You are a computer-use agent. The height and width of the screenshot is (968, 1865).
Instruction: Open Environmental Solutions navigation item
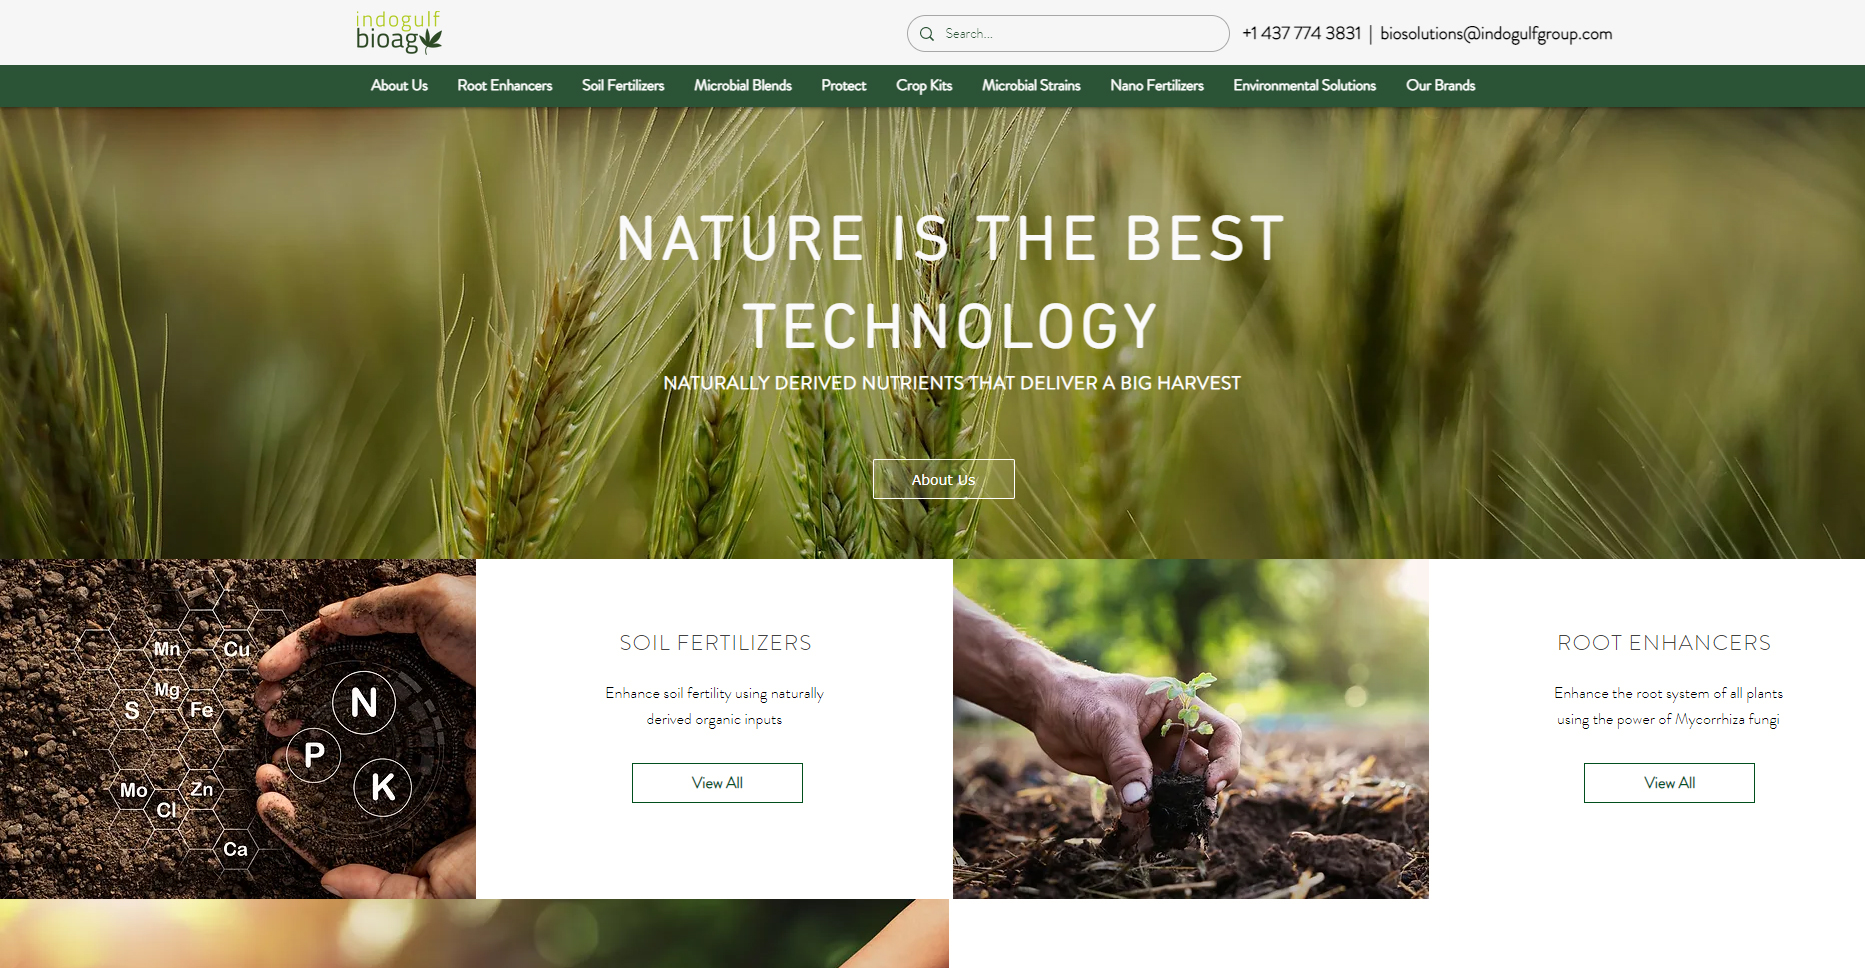(x=1304, y=86)
